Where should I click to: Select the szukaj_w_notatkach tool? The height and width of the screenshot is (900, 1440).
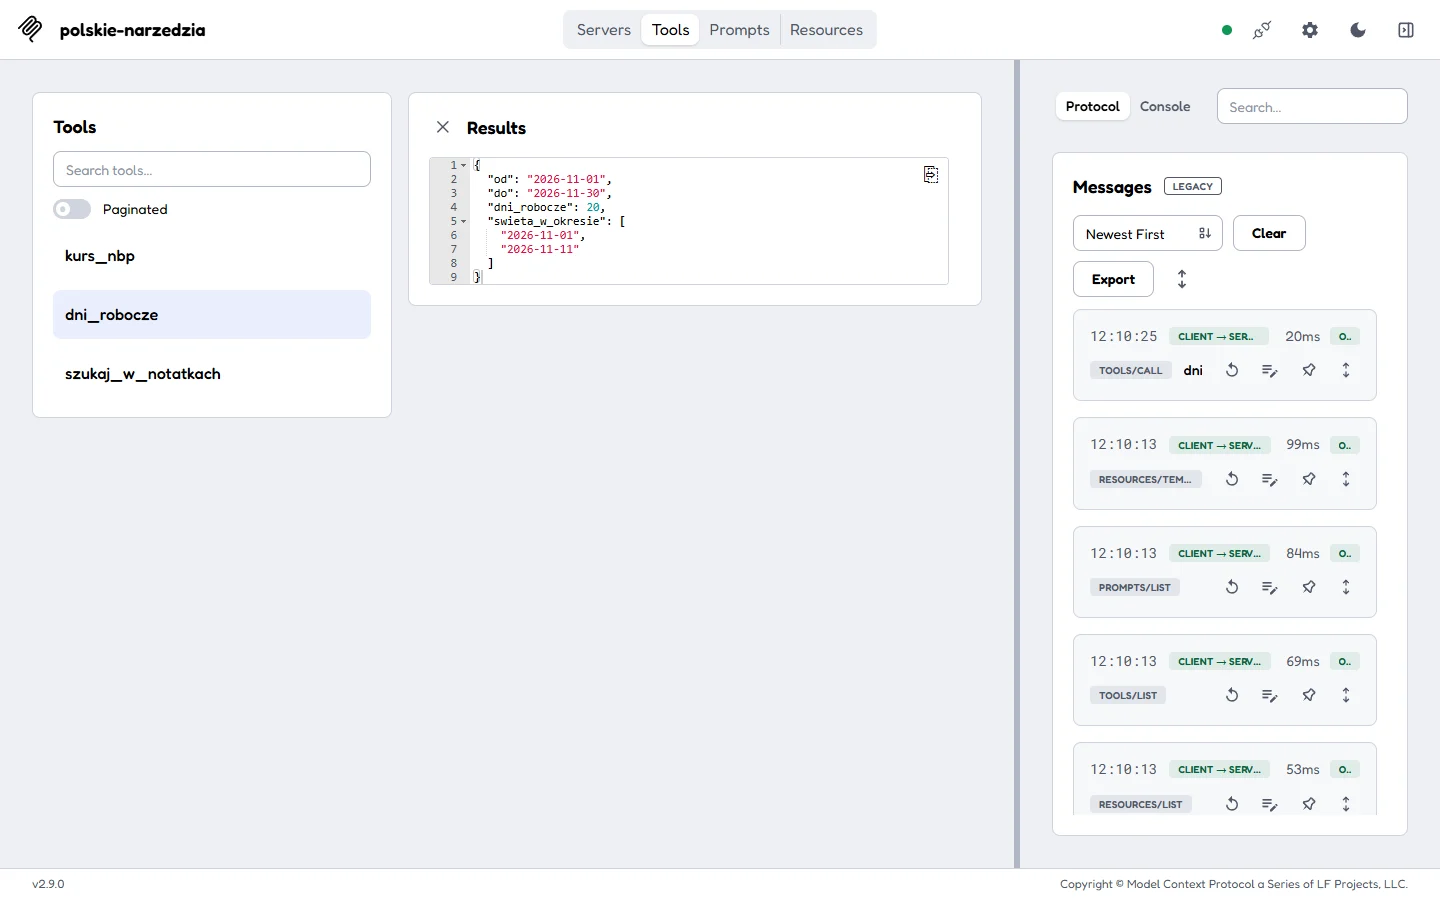click(x=212, y=374)
